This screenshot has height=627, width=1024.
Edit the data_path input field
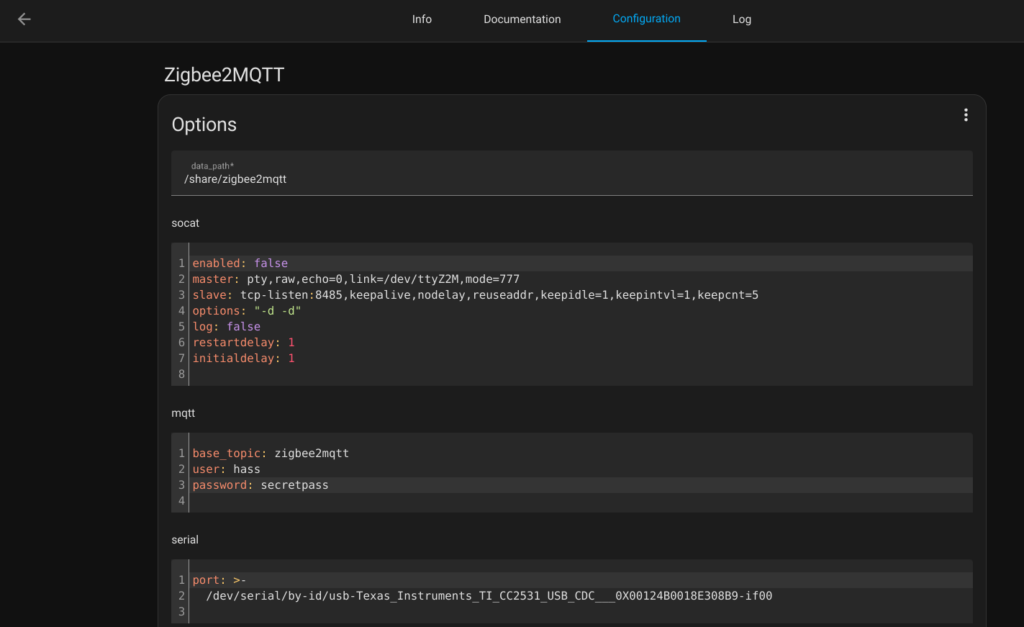coord(571,173)
